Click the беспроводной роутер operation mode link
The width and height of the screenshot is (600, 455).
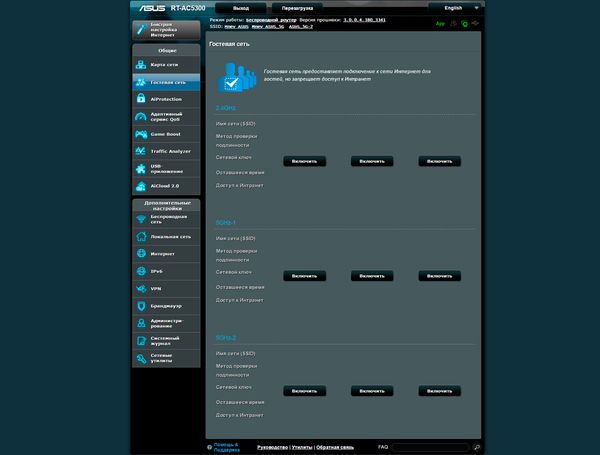(x=271, y=20)
